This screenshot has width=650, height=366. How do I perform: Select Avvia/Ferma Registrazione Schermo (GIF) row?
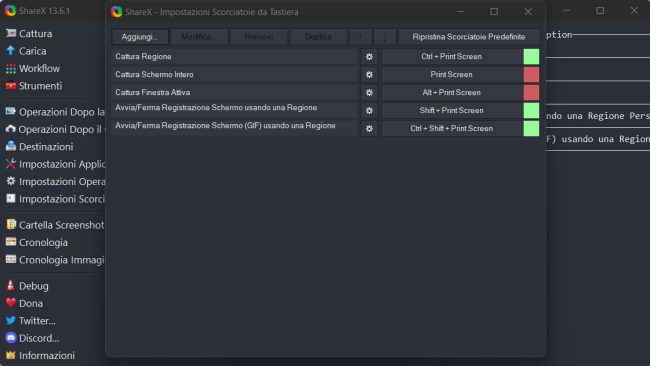pos(235,128)
